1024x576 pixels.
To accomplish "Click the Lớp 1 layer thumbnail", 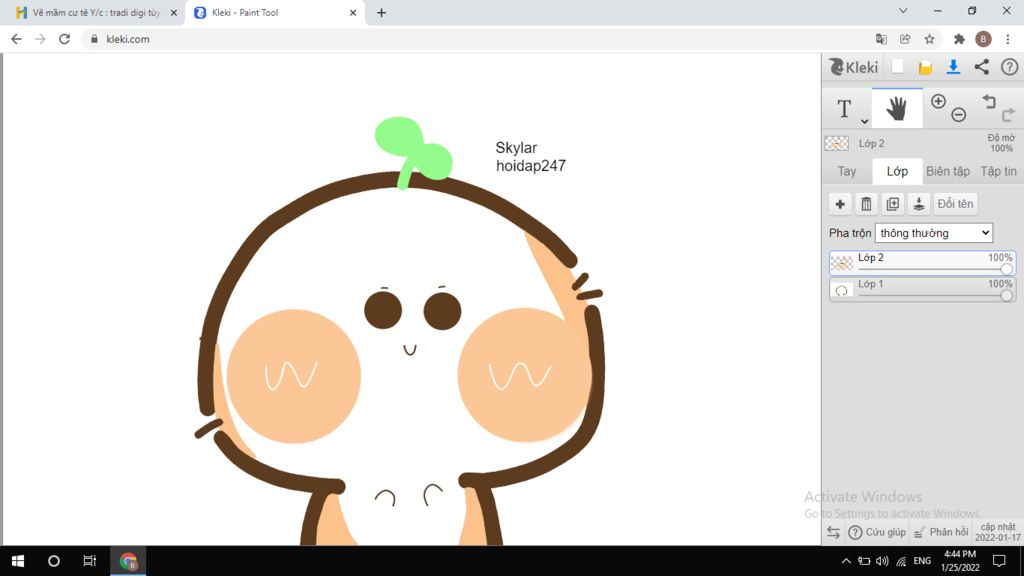I will 842,290.
